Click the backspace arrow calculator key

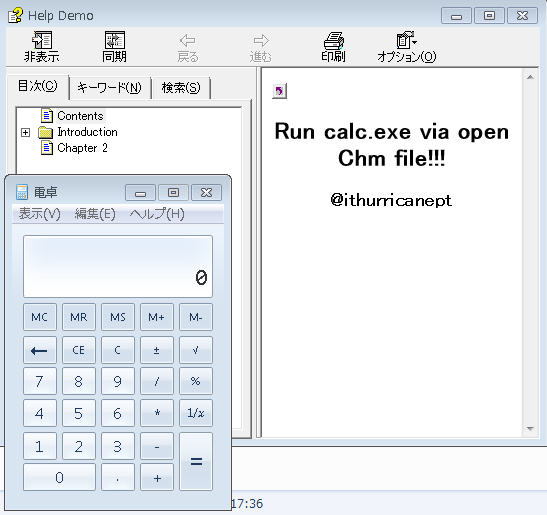[40, 350]
